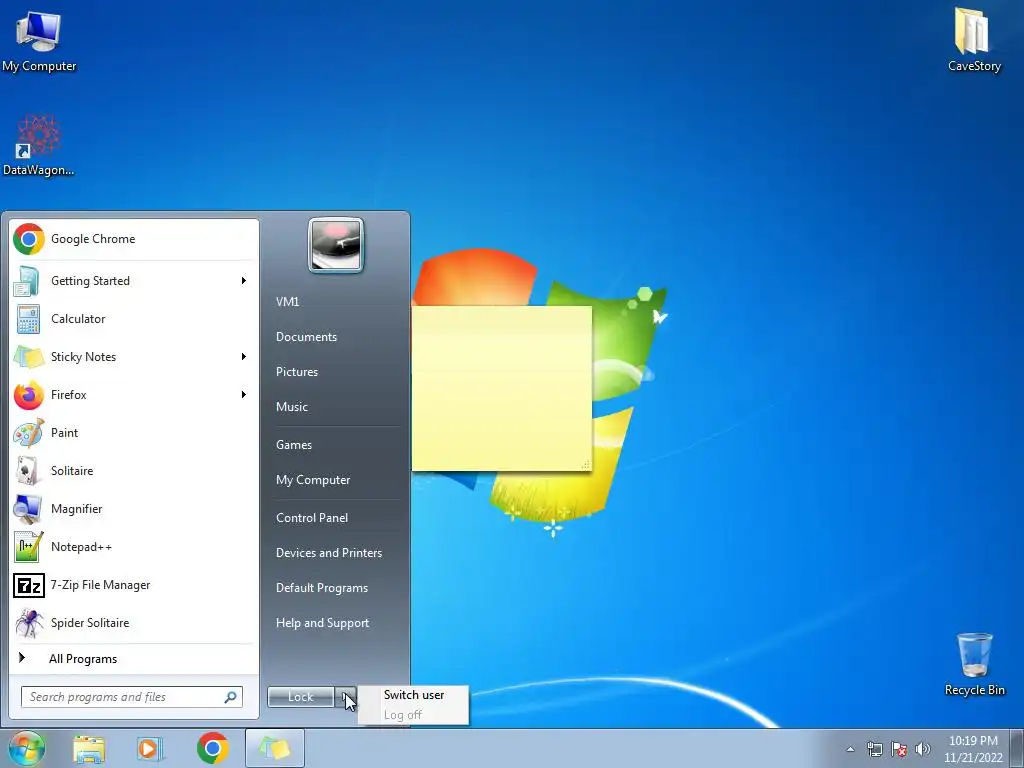The height and width of the screenshot is (768, 1024).
Task: Launch Notepad++ from the Start menu
Action: coord(134,547)
